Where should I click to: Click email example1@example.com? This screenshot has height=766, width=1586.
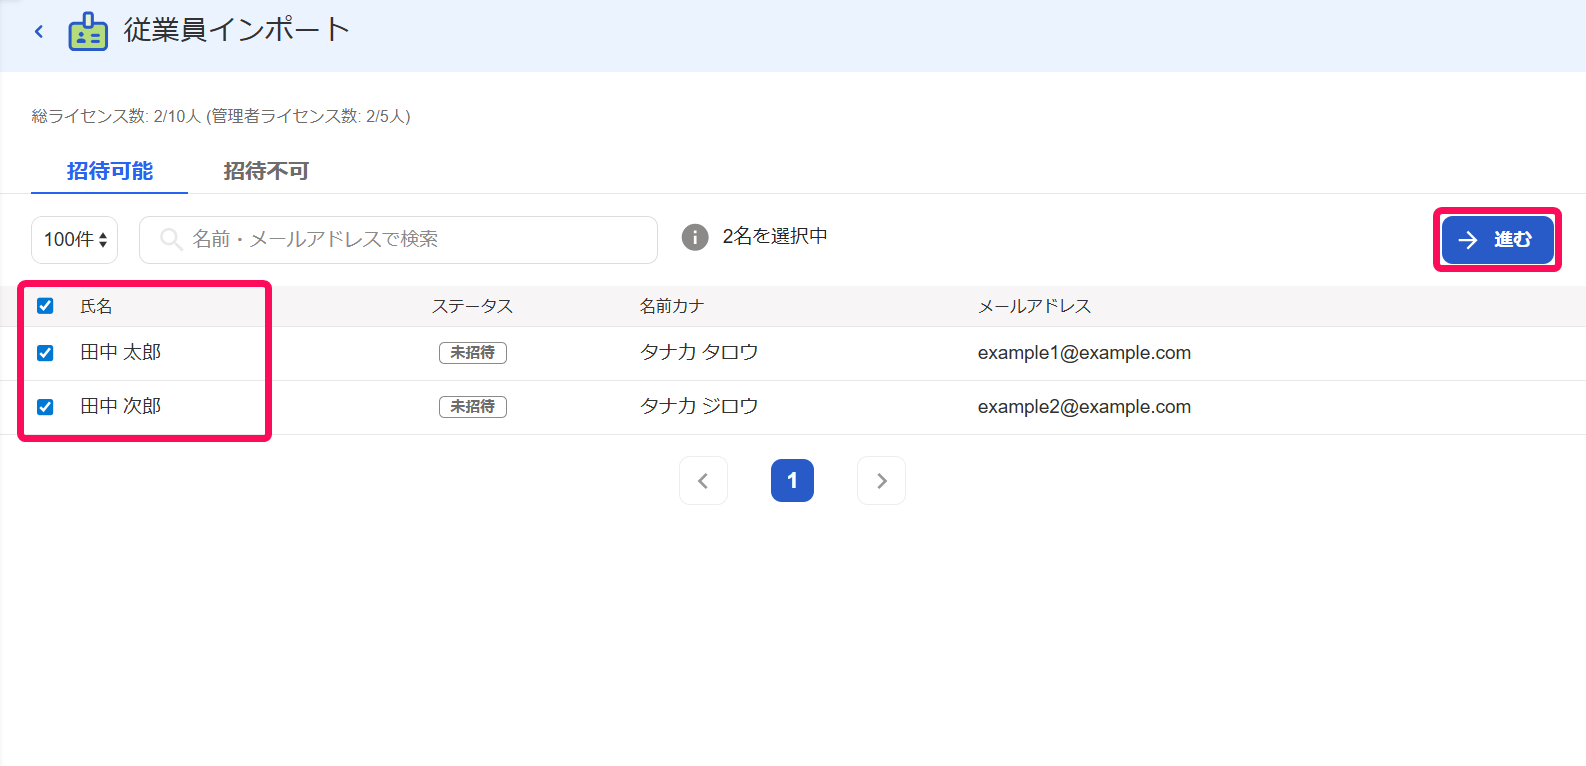click(1084, 353)
